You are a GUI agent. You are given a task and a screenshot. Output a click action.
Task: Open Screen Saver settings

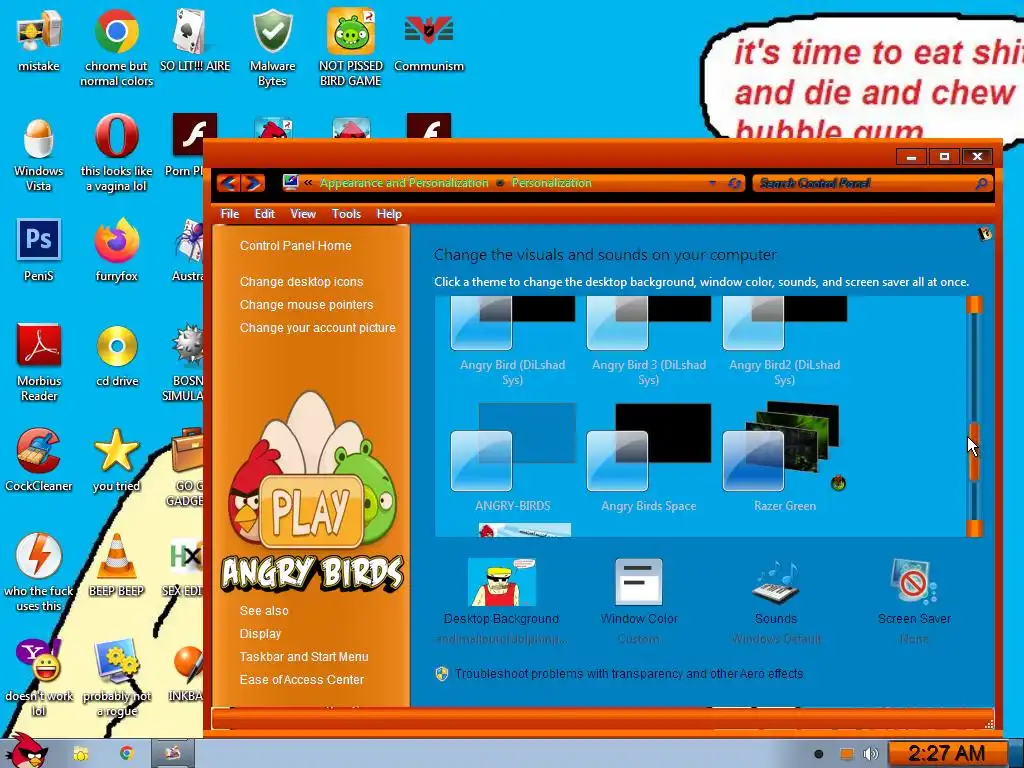point(914,601)
